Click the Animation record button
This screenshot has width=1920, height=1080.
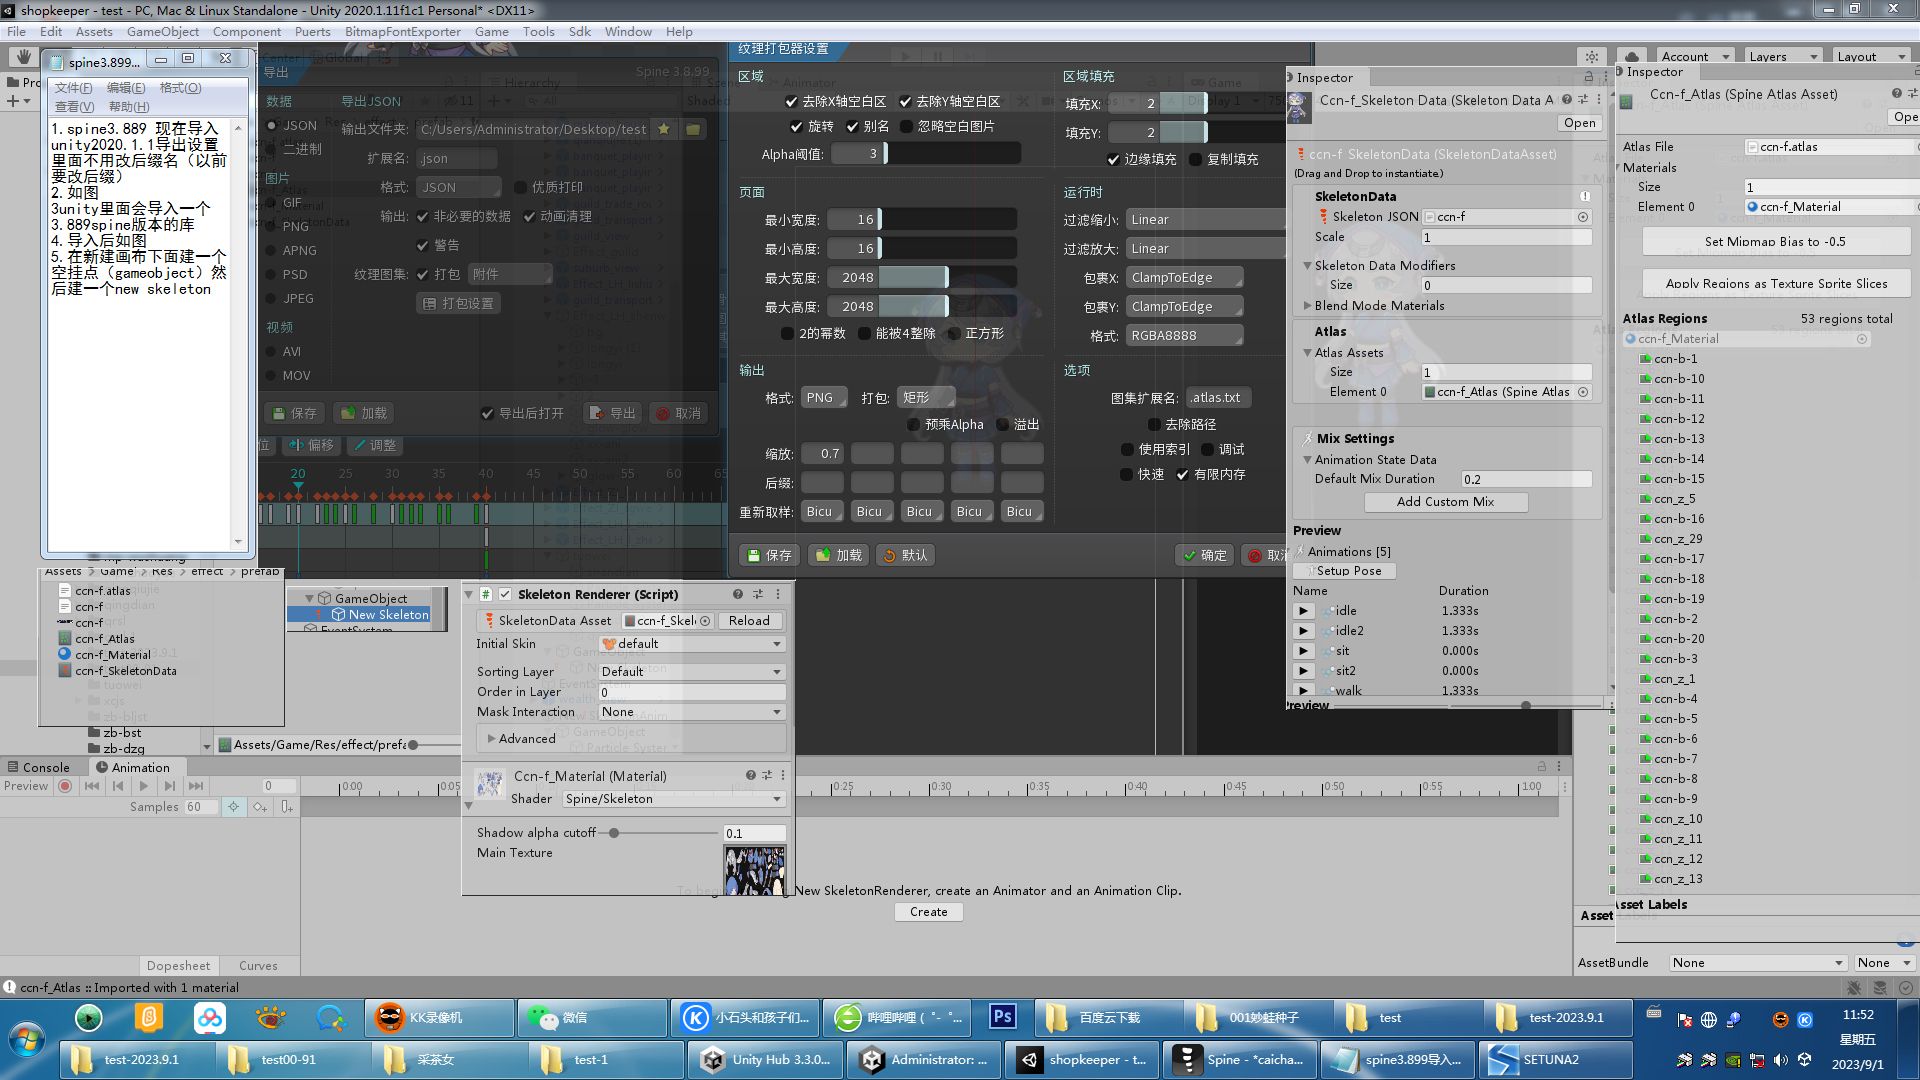tap(65, 786)
